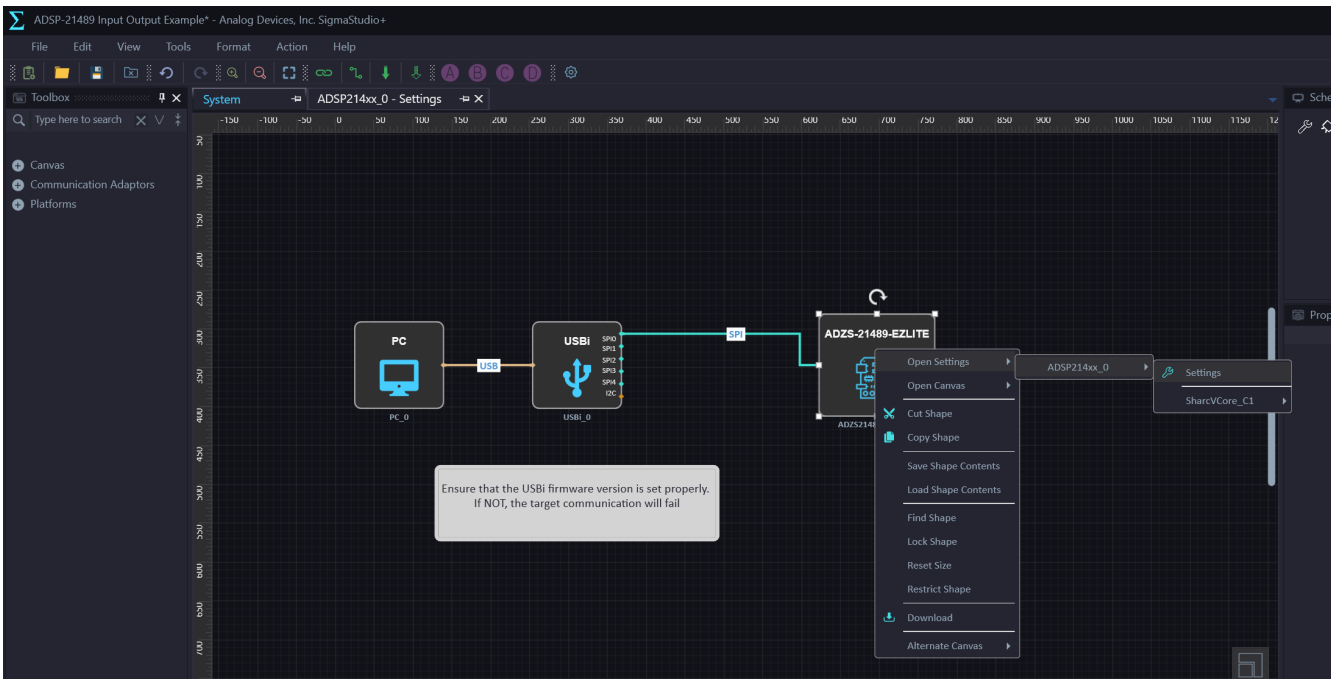1339x690 pixels.
Task: Click the wrench icon in right panel
Action: (x=1304, y=126)
